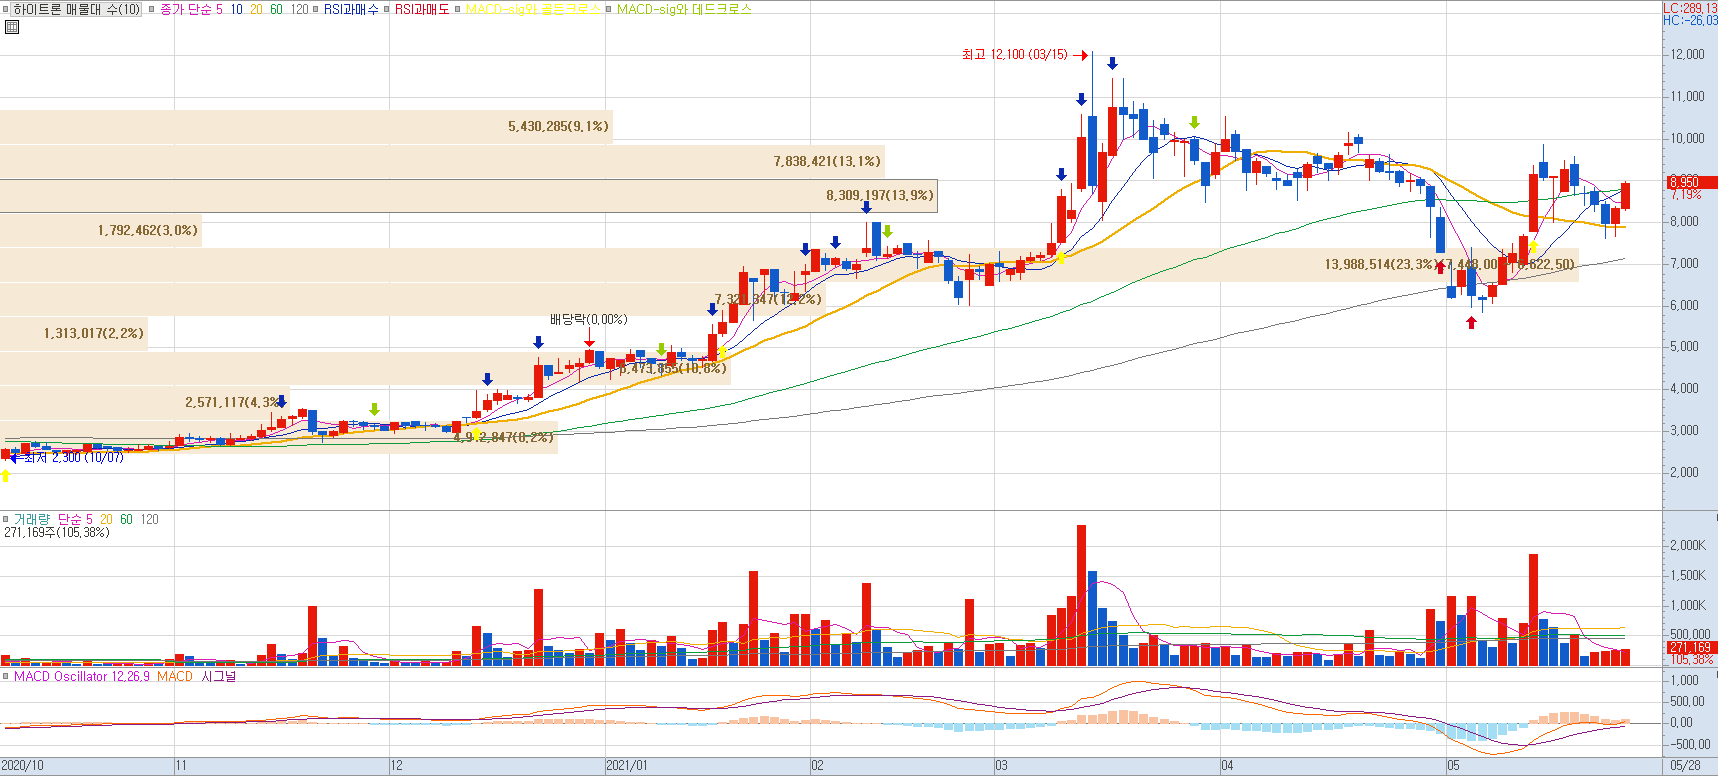
Task: Toggle the 종가 단순 moving average legend square
Action: point(152,9)
